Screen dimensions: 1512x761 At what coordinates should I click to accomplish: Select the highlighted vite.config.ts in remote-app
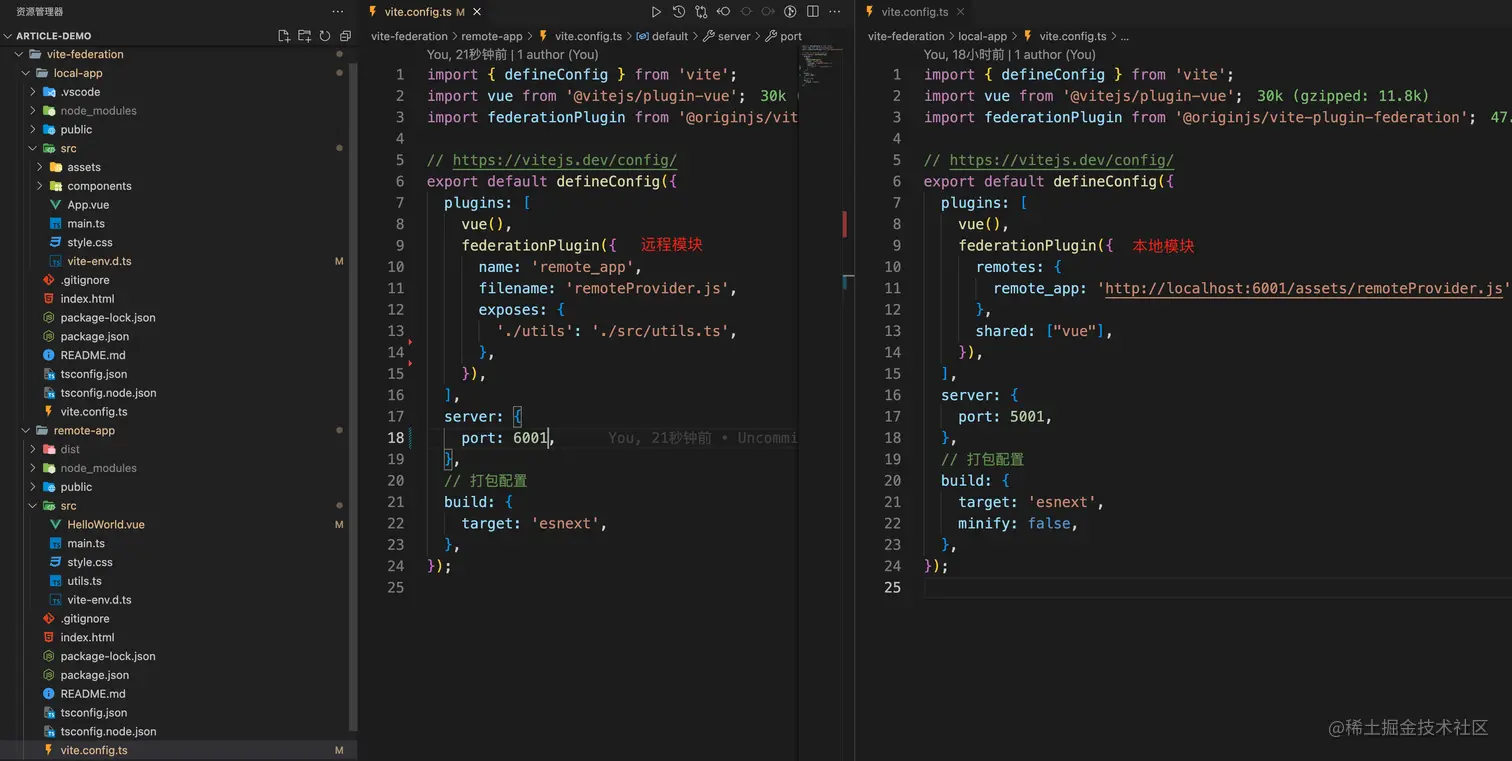[x=176, y=750]
